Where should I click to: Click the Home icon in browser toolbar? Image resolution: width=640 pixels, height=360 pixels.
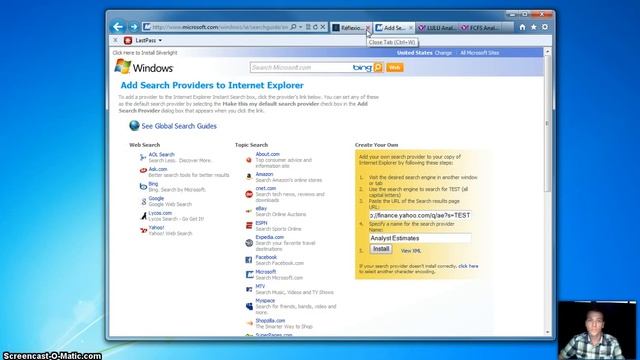pos(522,27)
